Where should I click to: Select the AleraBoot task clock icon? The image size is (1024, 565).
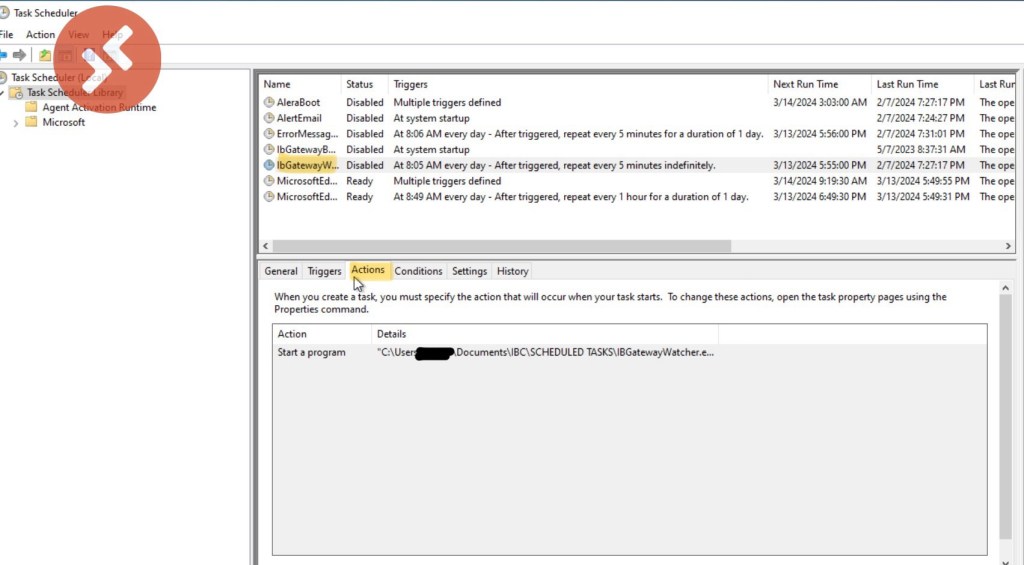click(269, 102)
